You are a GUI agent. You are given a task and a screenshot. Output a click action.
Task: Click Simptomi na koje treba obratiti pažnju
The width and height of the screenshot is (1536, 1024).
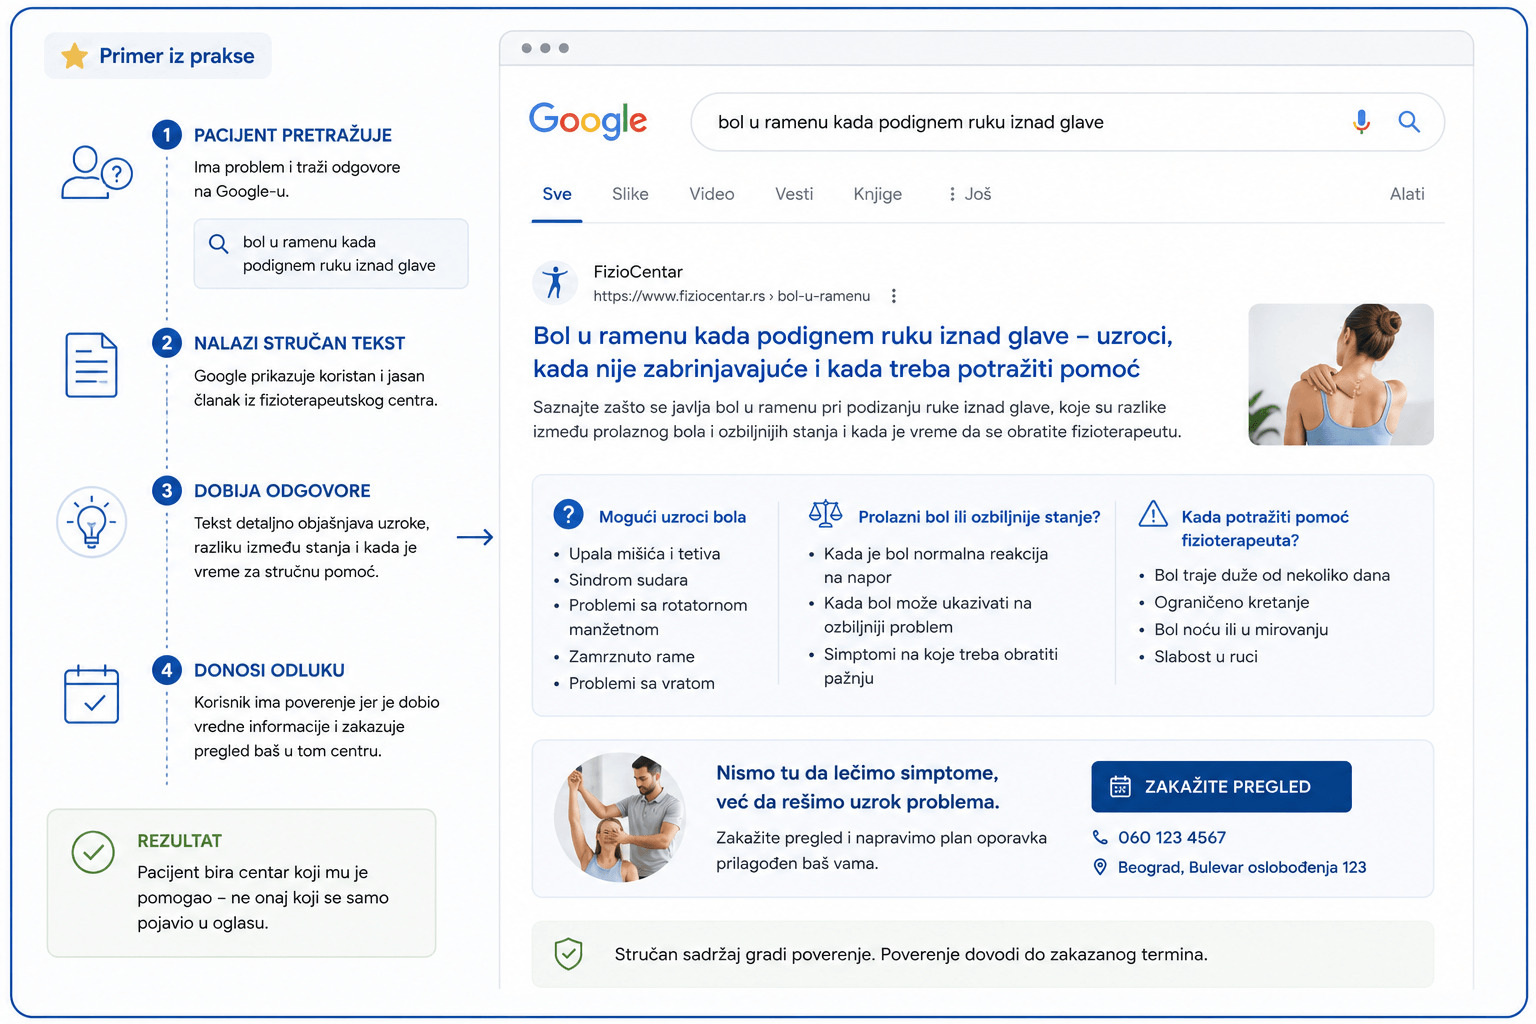point(941,666)
